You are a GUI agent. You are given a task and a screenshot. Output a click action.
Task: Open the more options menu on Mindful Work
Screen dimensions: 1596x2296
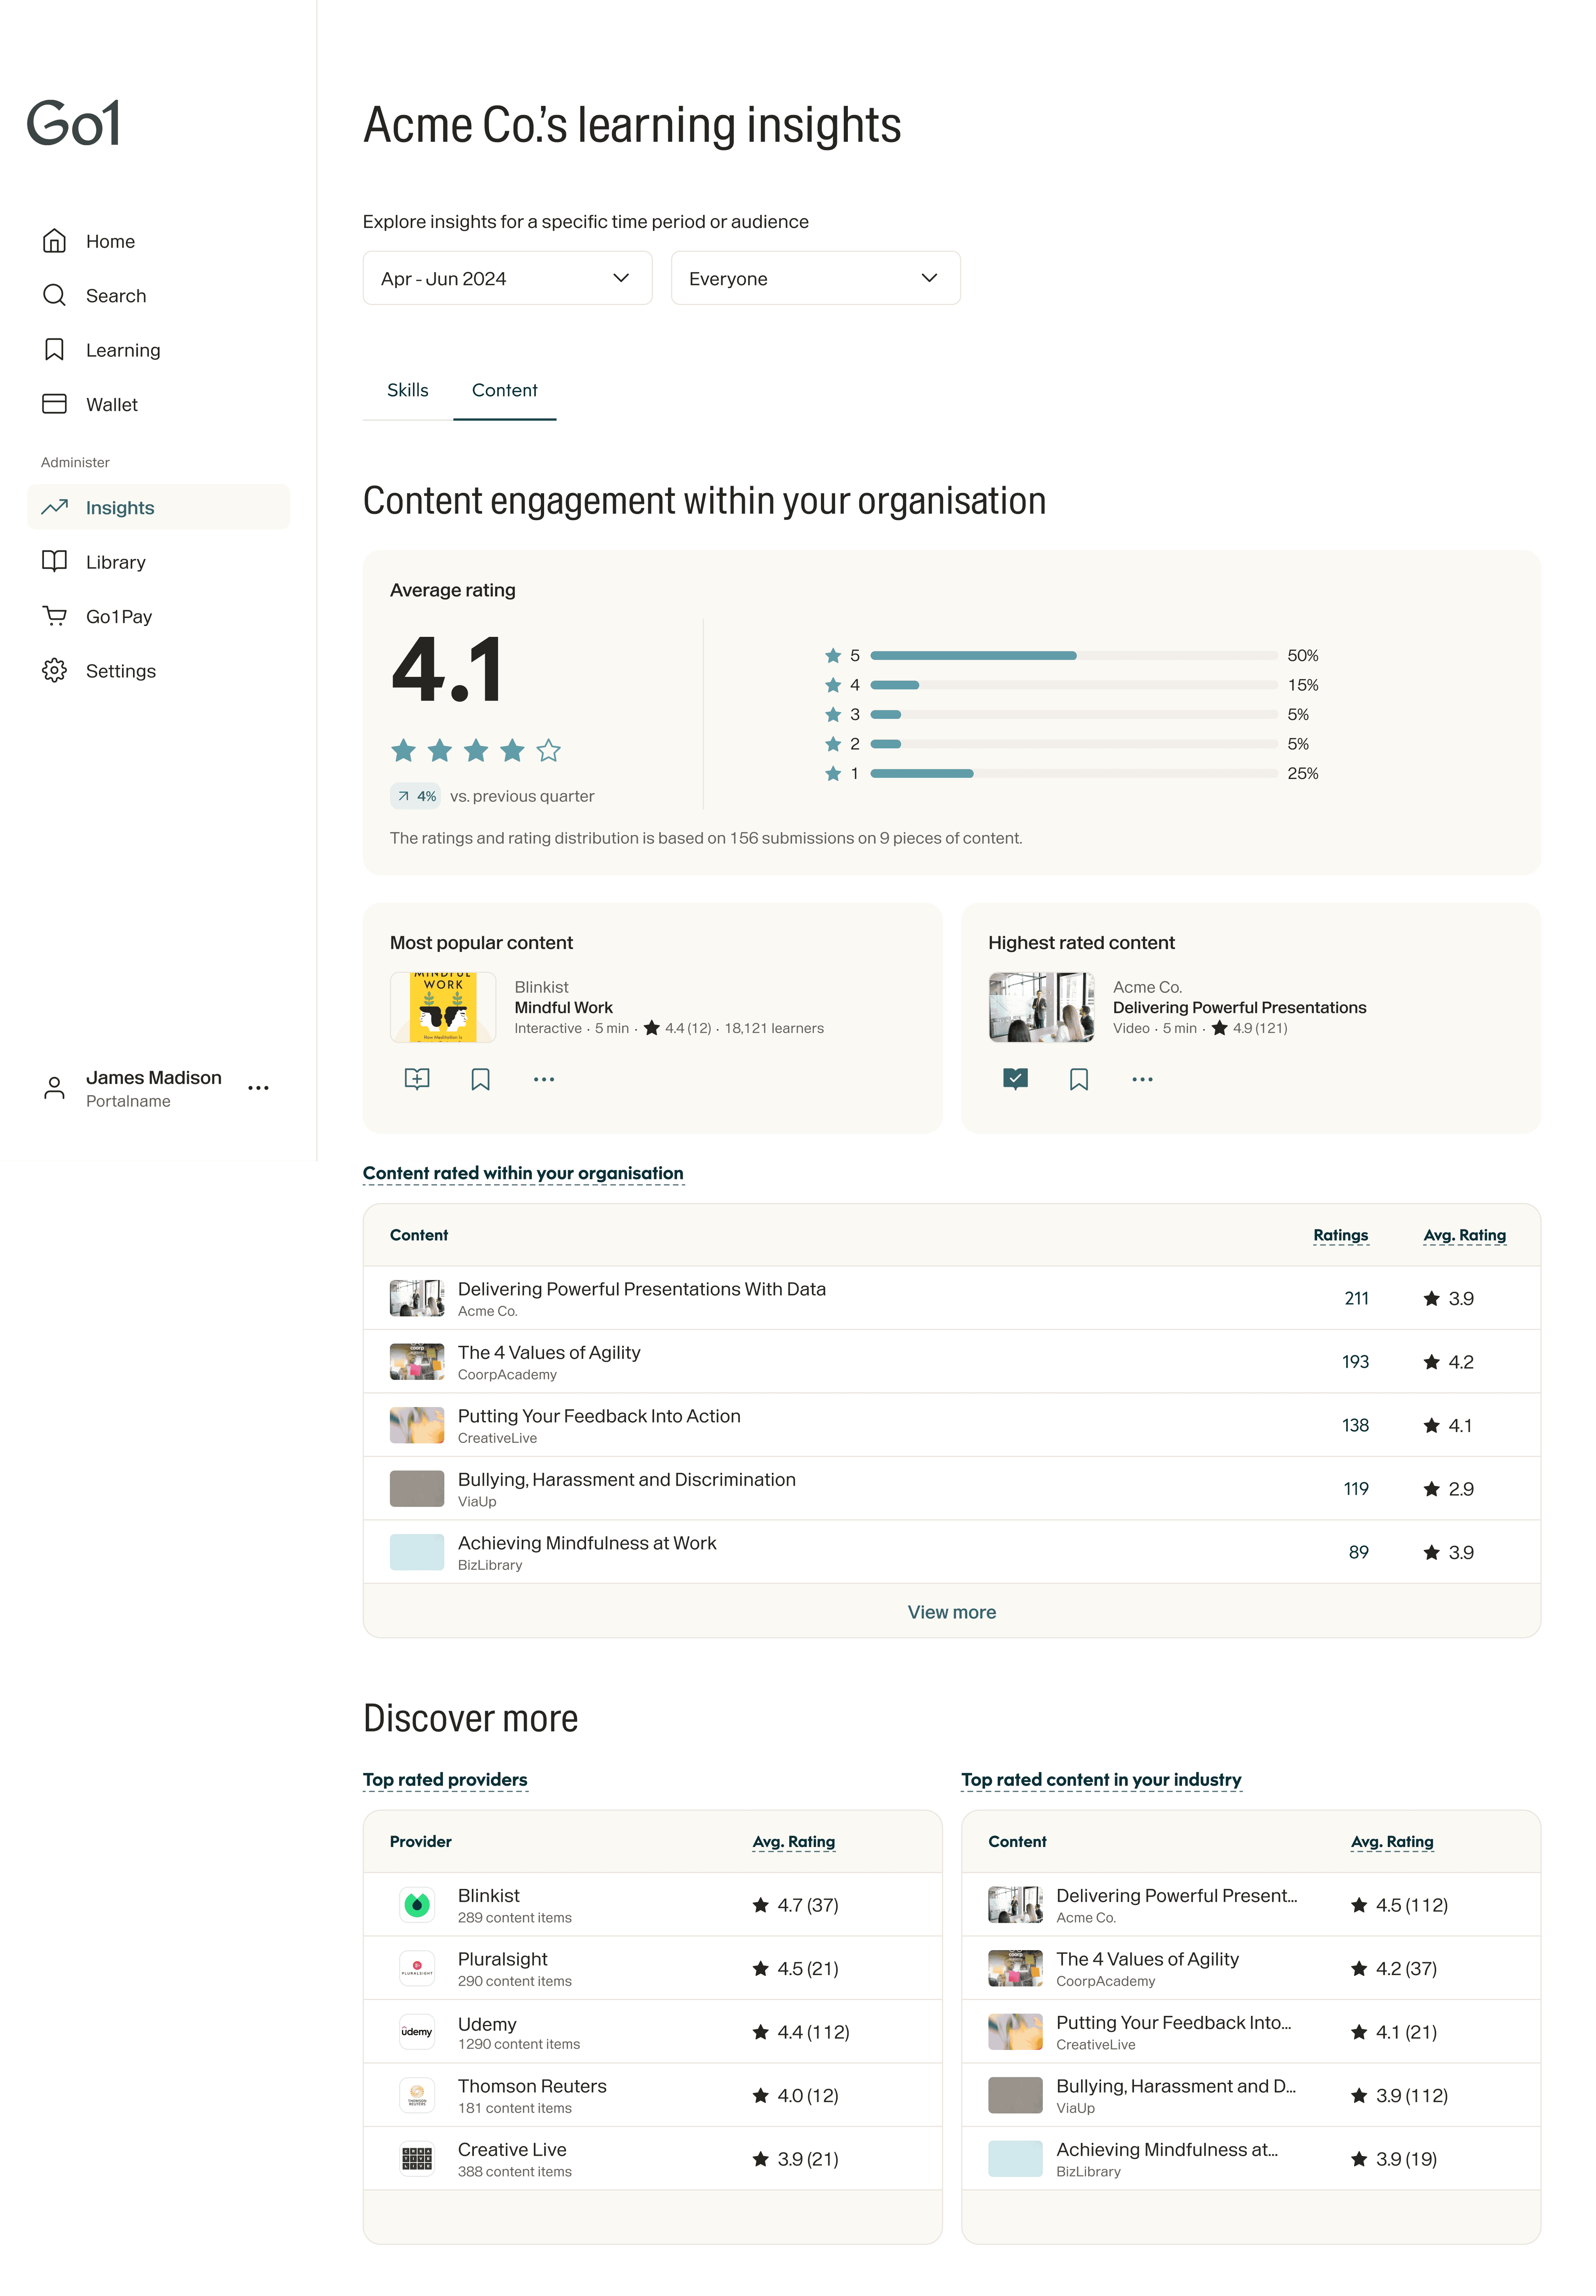[544, 1079]
